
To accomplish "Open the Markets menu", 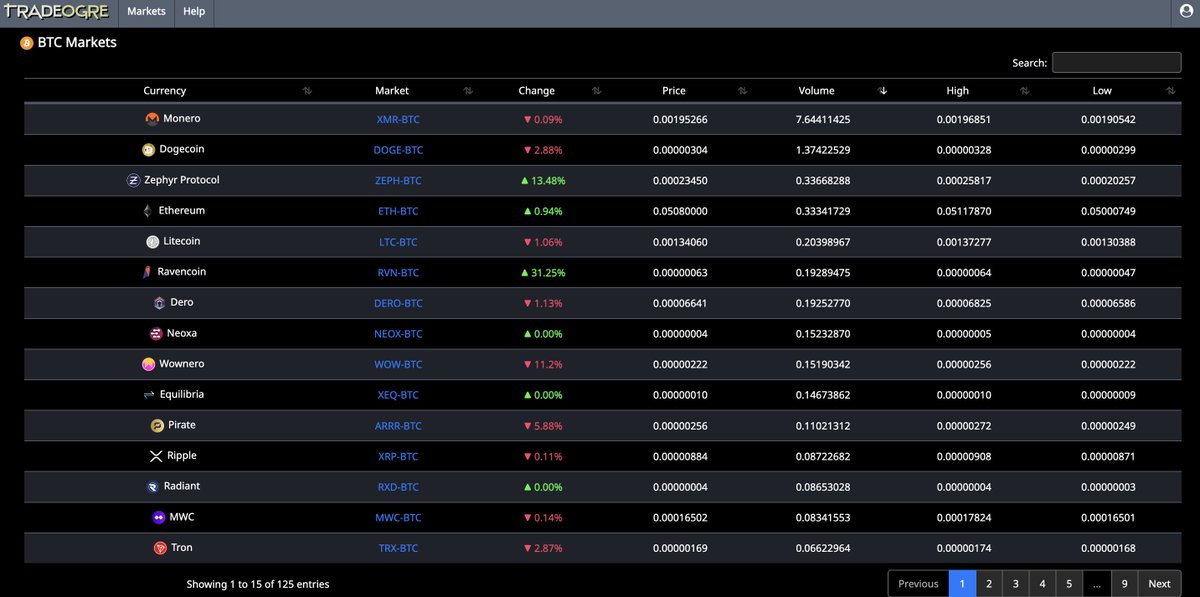I will pyautogui.click(x=147, y=12).
